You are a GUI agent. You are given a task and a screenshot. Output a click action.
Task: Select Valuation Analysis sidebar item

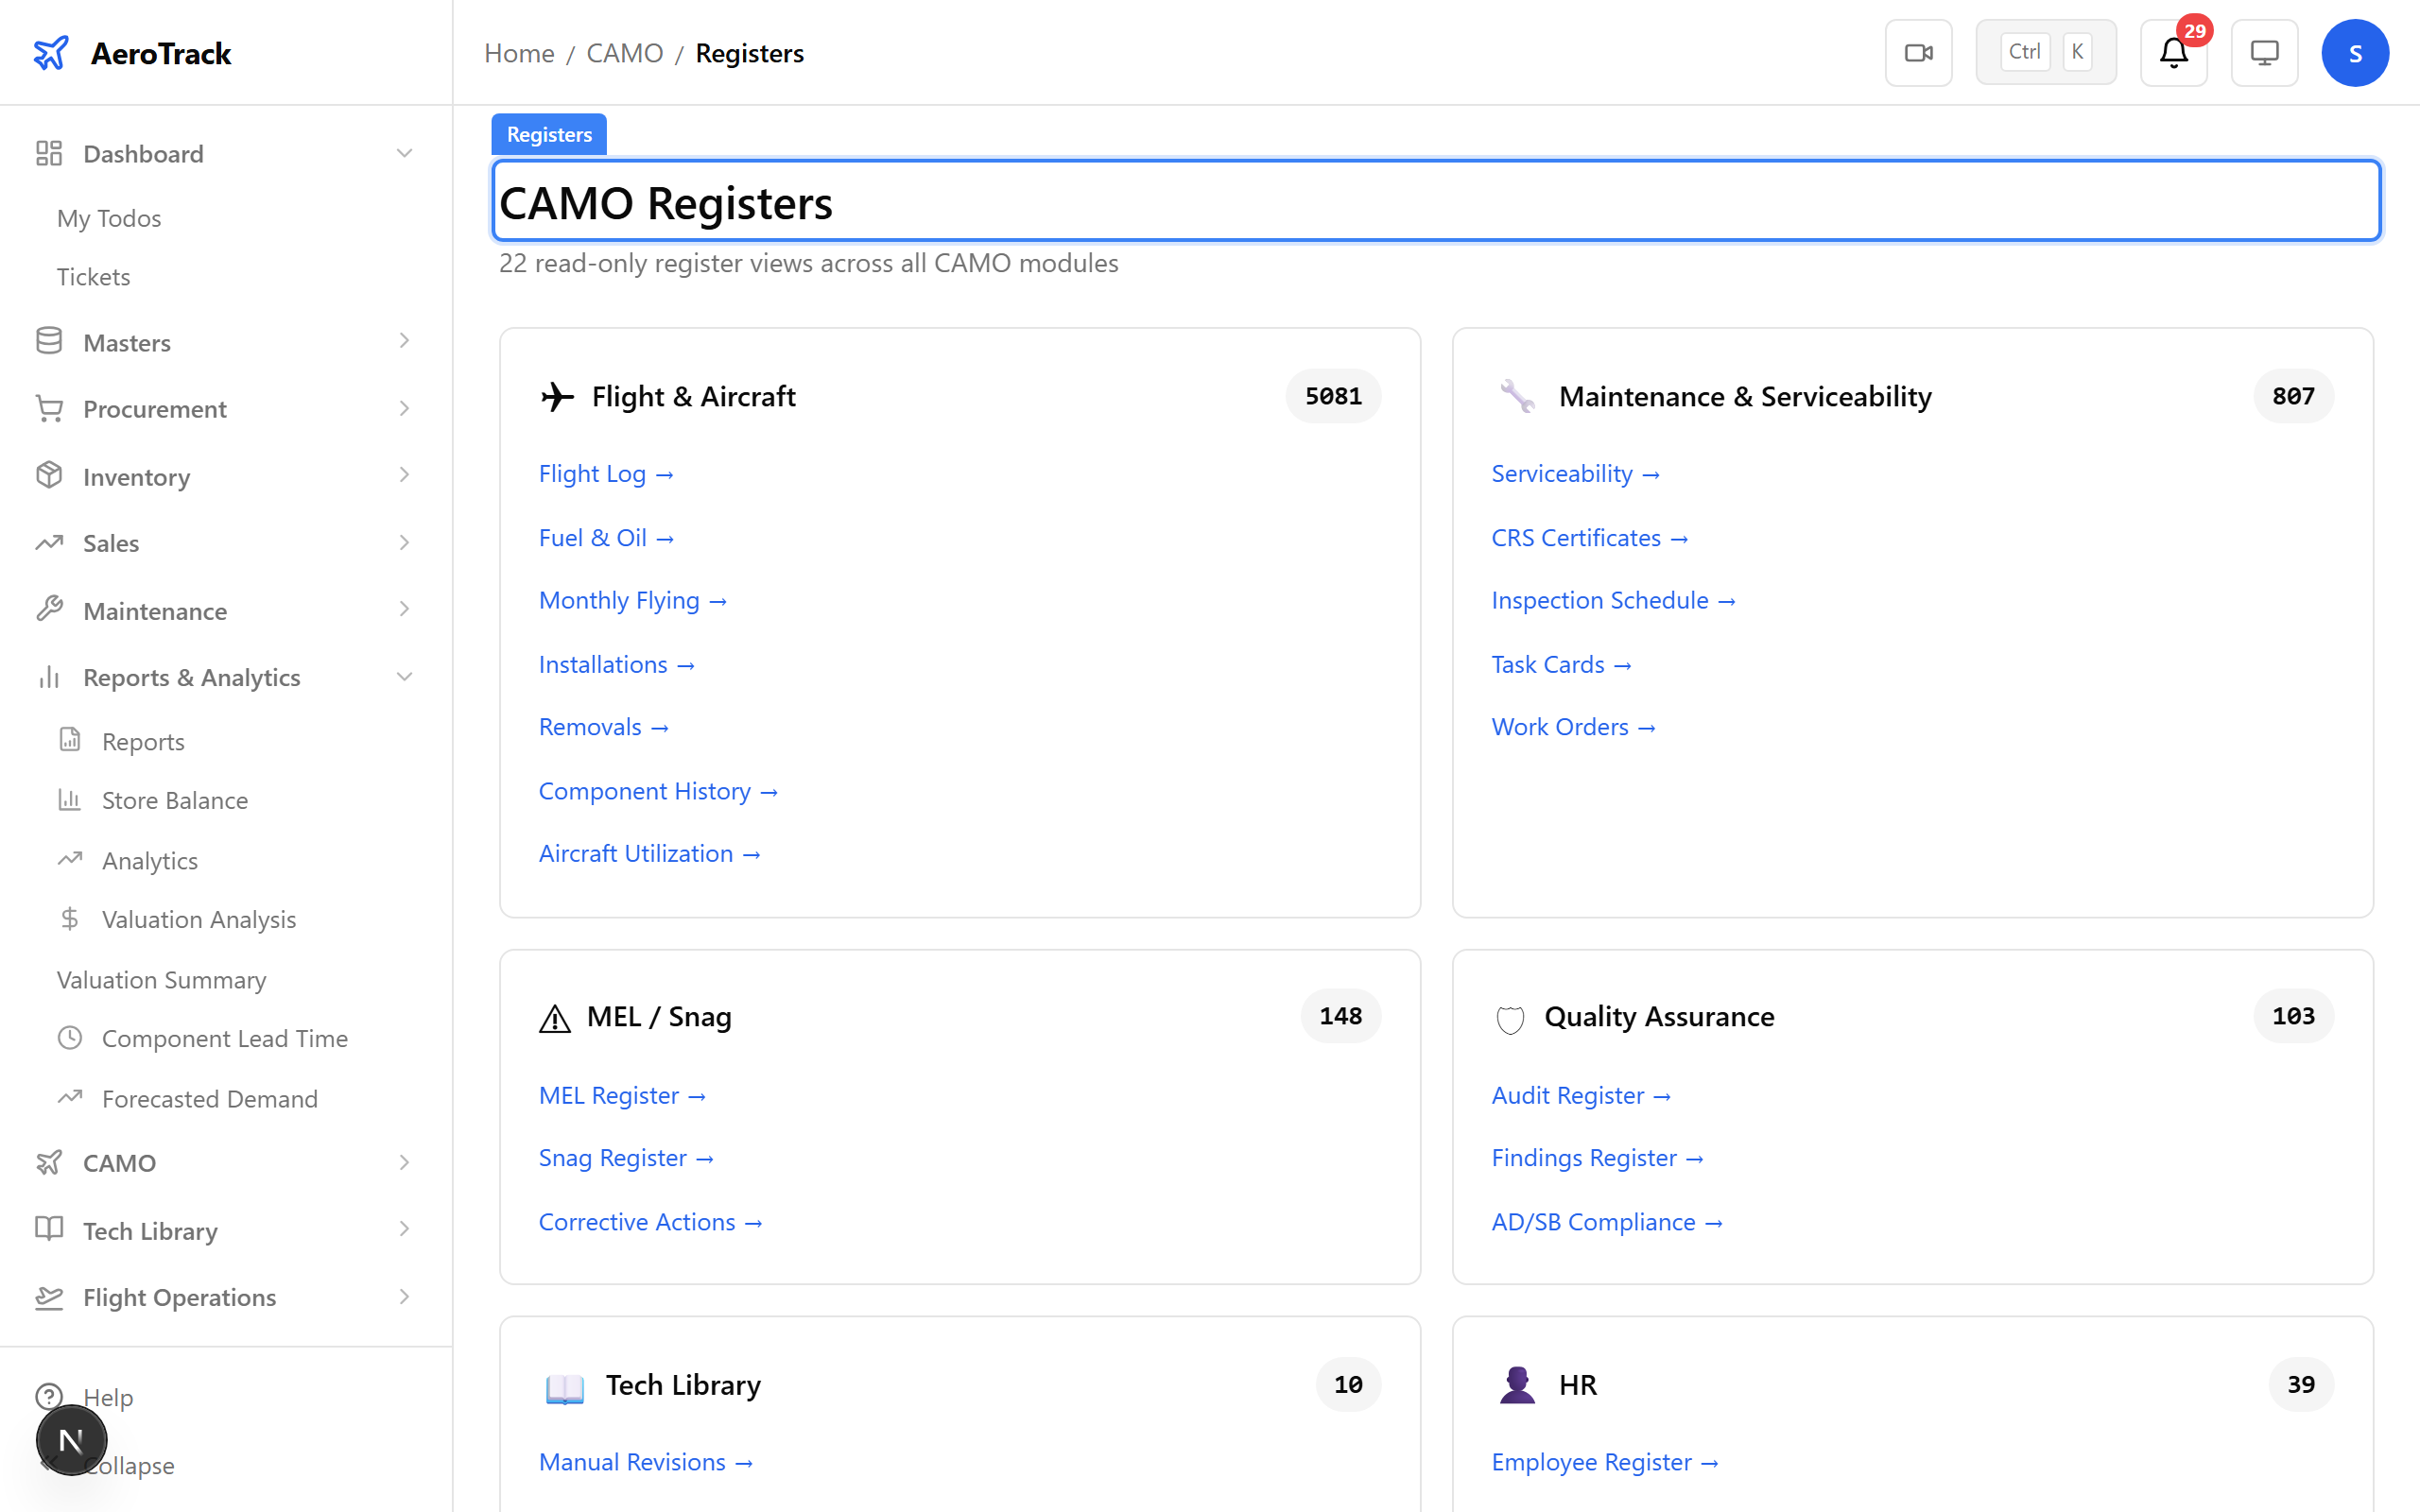click(198, 919)
